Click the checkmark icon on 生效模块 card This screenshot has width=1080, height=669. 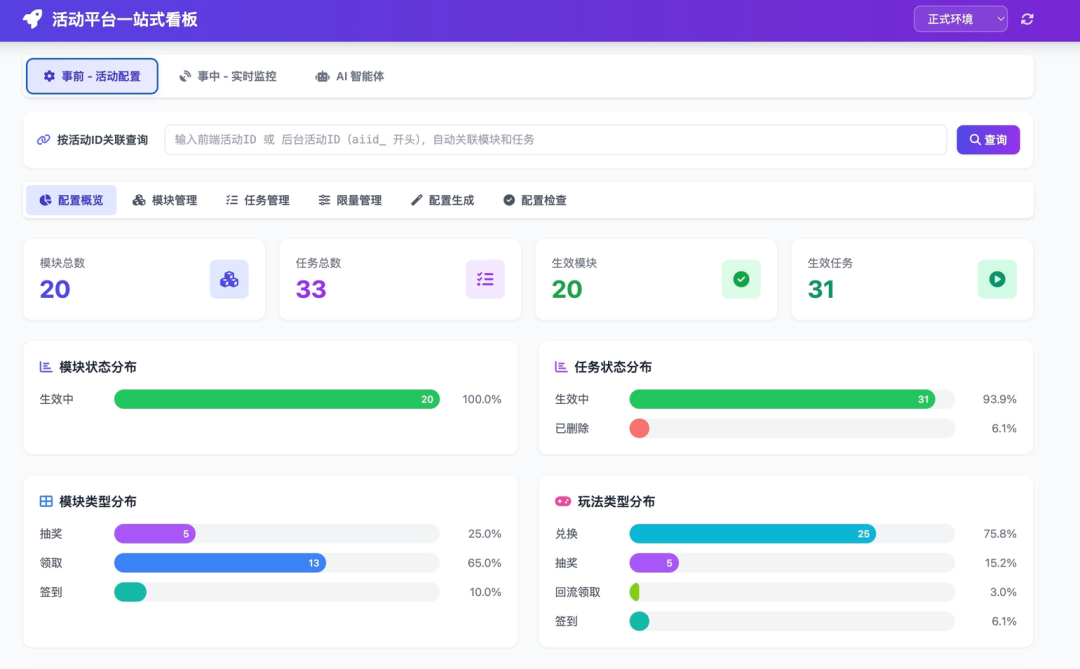point(741,279)
